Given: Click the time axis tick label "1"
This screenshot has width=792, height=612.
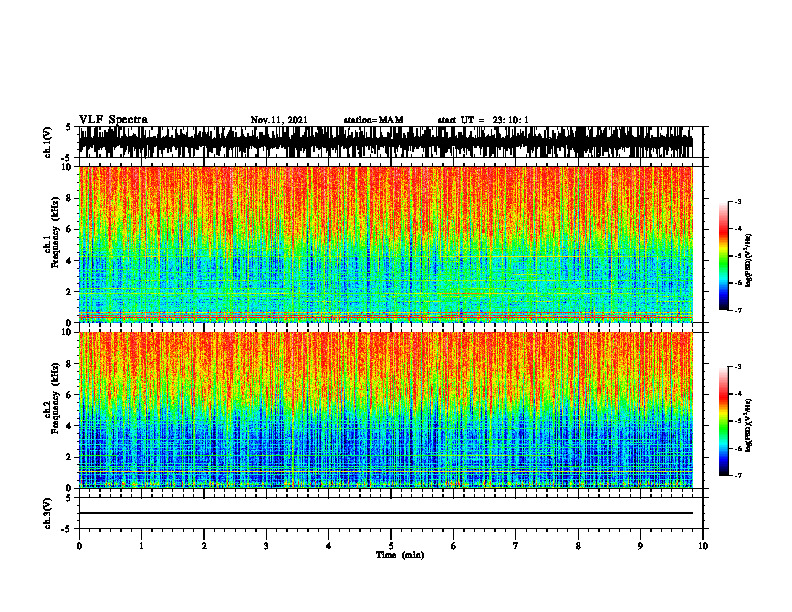Looking at the screenshot, I should (x=141, y=546).
